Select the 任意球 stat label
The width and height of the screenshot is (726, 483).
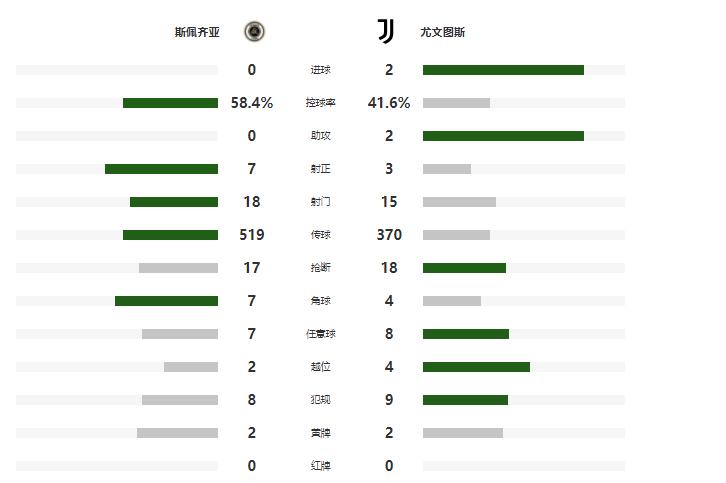point(320,334)
